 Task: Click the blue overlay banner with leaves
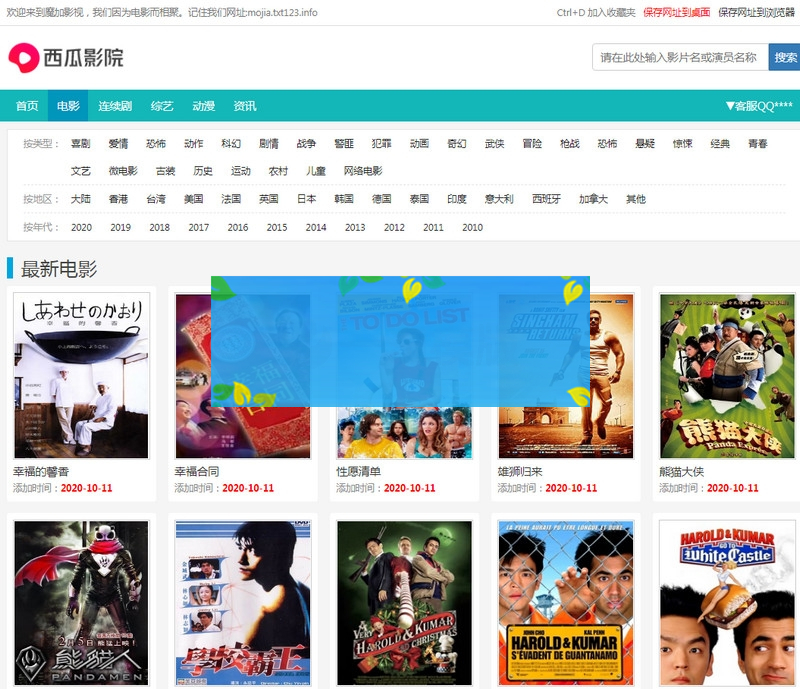click(x=400, y=341)
